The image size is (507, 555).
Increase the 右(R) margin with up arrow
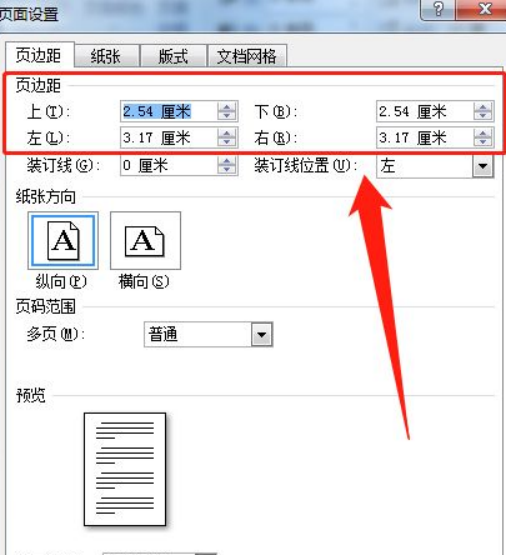[483, 133]
